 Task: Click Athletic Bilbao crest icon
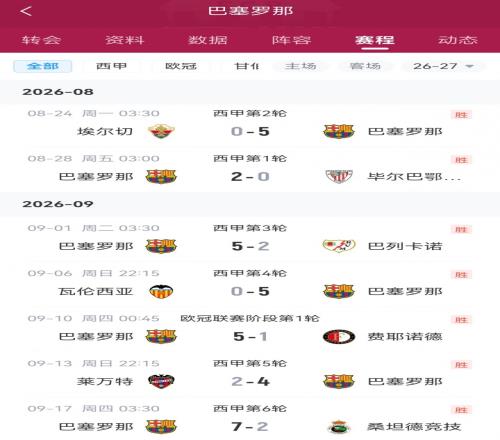339,176
